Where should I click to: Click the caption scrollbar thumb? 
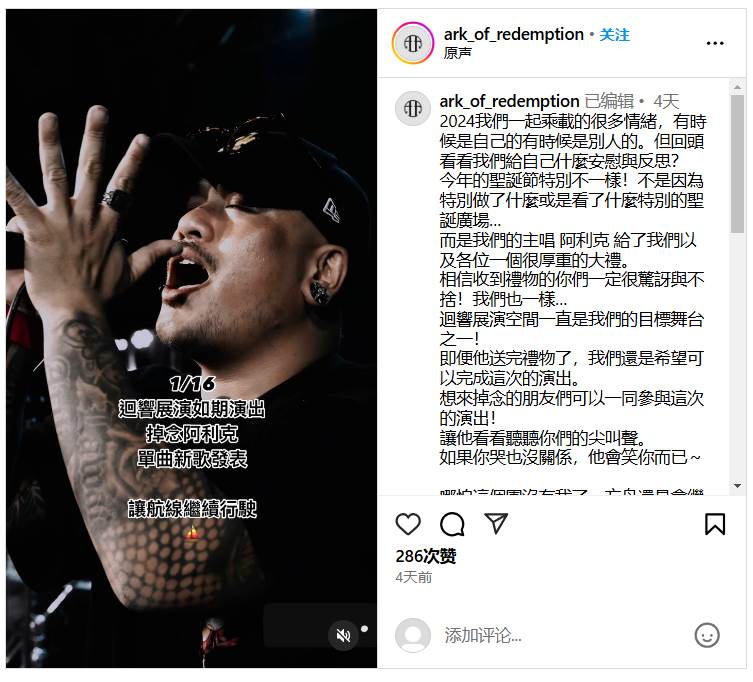[737, 164]
